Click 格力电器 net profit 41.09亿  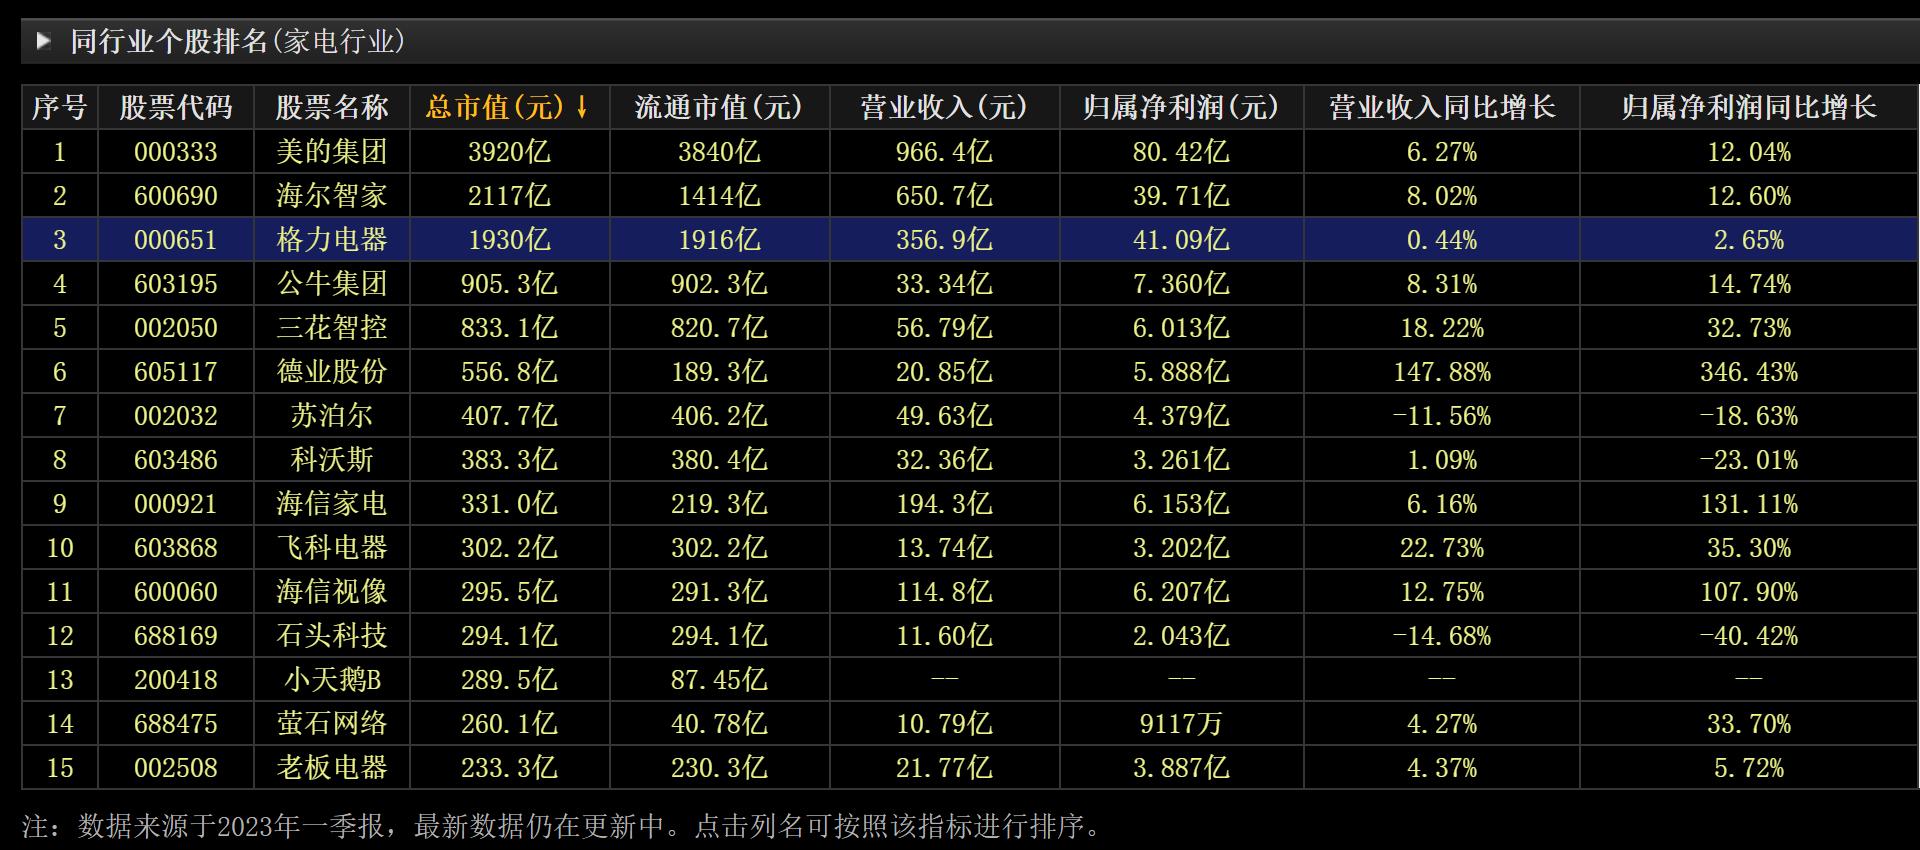[x=1181, y=240]
